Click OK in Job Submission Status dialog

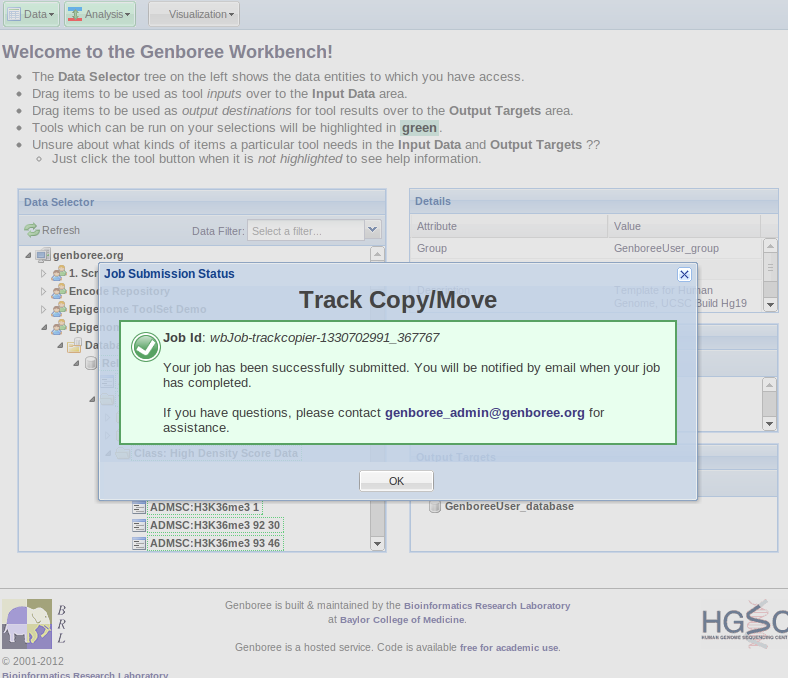pyautogui.click(x=396, y=481)
